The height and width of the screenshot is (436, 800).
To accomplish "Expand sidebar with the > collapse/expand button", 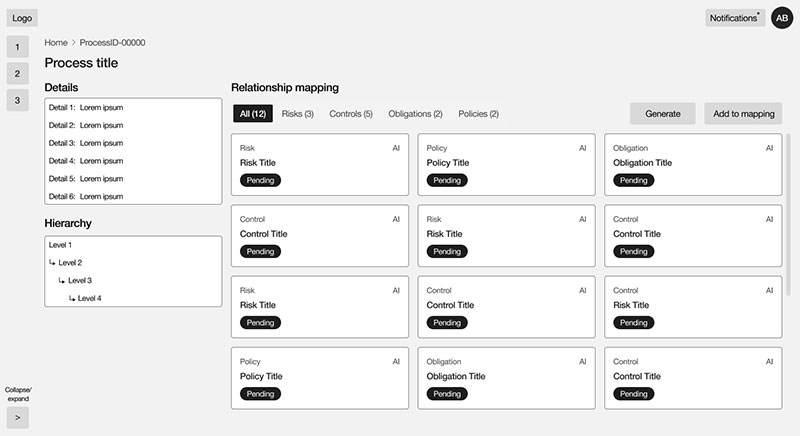I will tap(17, 418).
